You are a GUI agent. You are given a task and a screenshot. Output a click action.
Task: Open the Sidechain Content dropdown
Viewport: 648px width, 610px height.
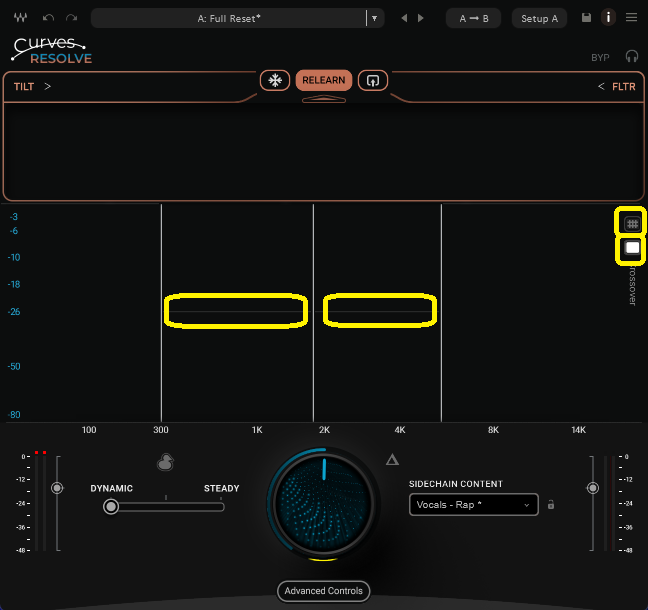[x=473, y=505]
